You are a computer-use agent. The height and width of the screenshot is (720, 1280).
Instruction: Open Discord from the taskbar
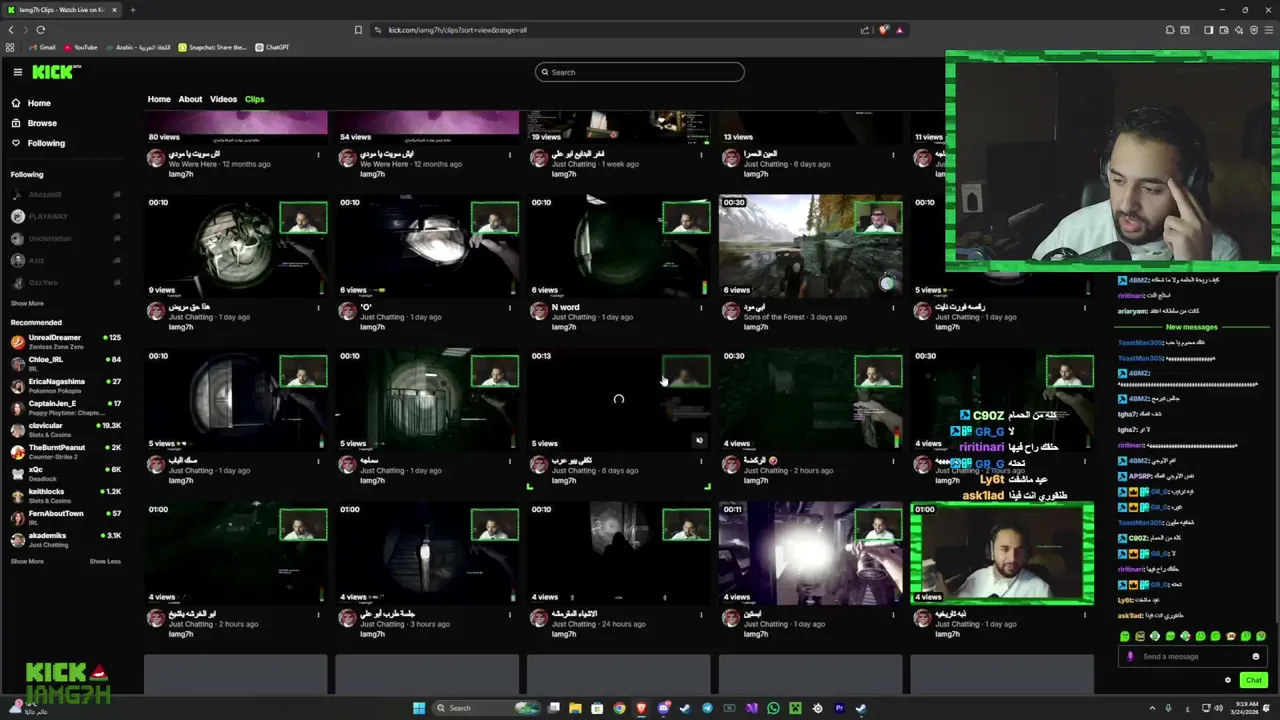pyautogui.click(x=663, y=708)
